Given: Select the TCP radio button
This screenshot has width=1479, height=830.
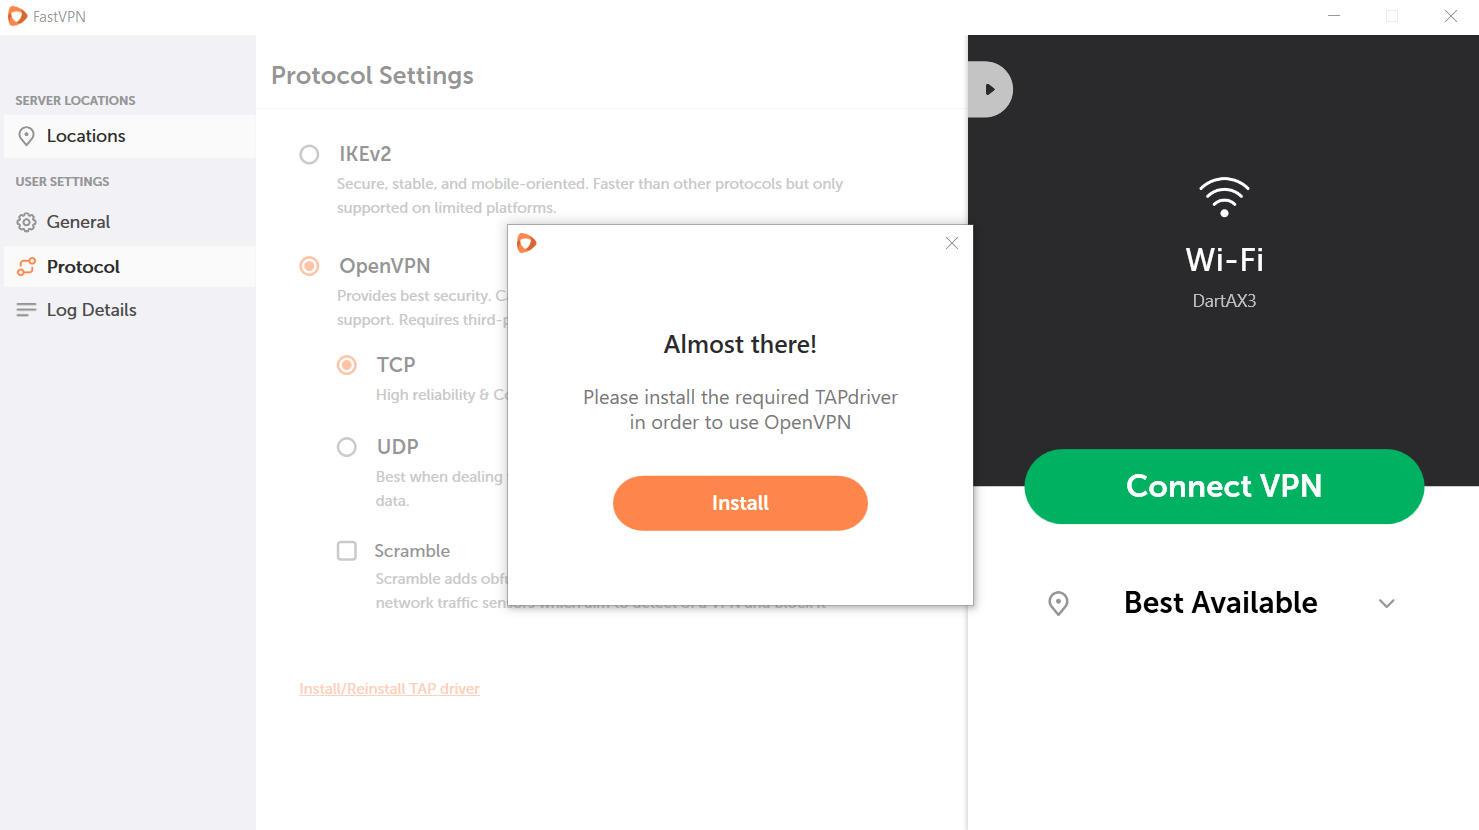Looking at the screenshot, I should tap(347, 365).
